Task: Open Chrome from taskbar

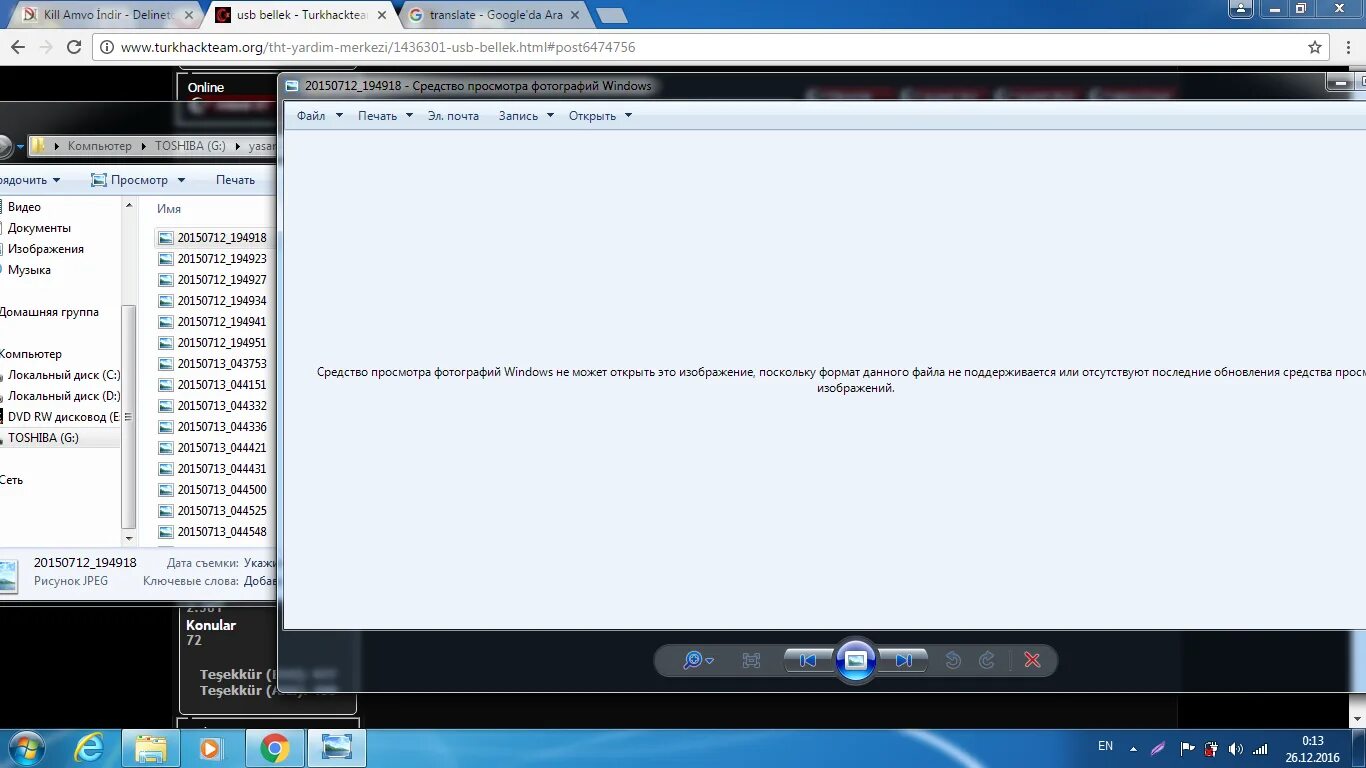Action: tap(275, 748)
